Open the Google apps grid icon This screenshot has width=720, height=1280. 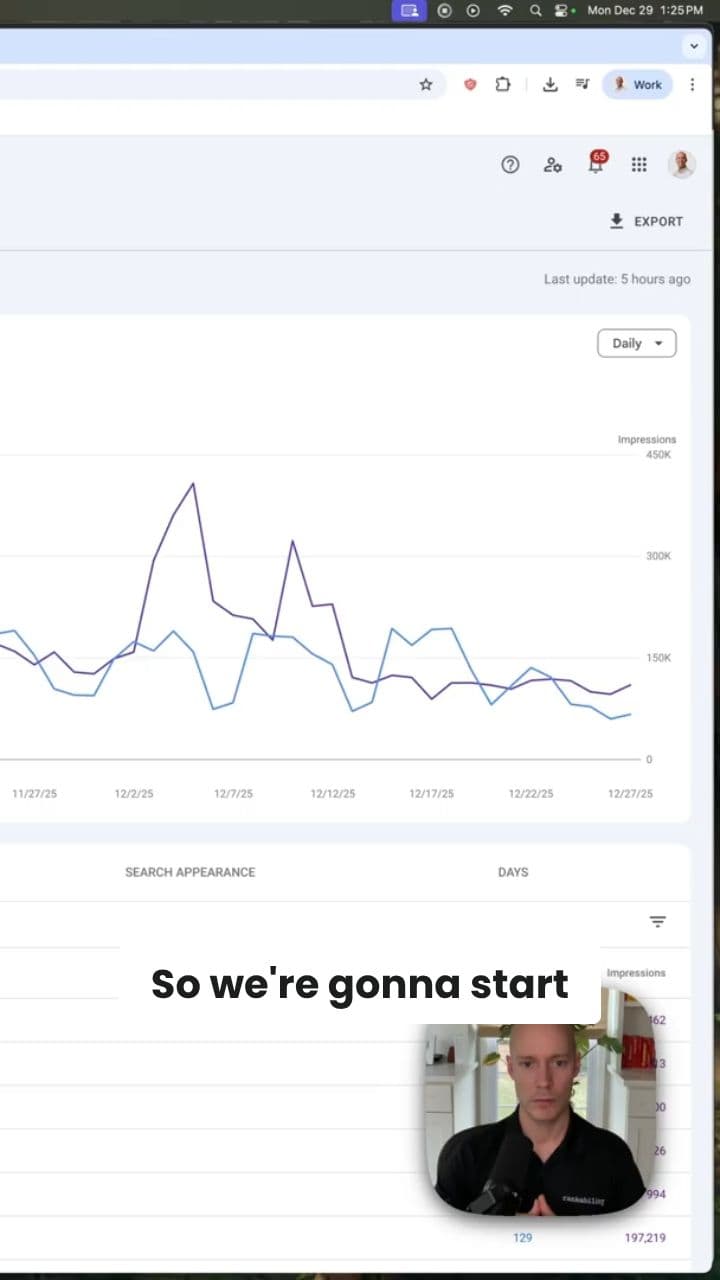coord(639,165)
